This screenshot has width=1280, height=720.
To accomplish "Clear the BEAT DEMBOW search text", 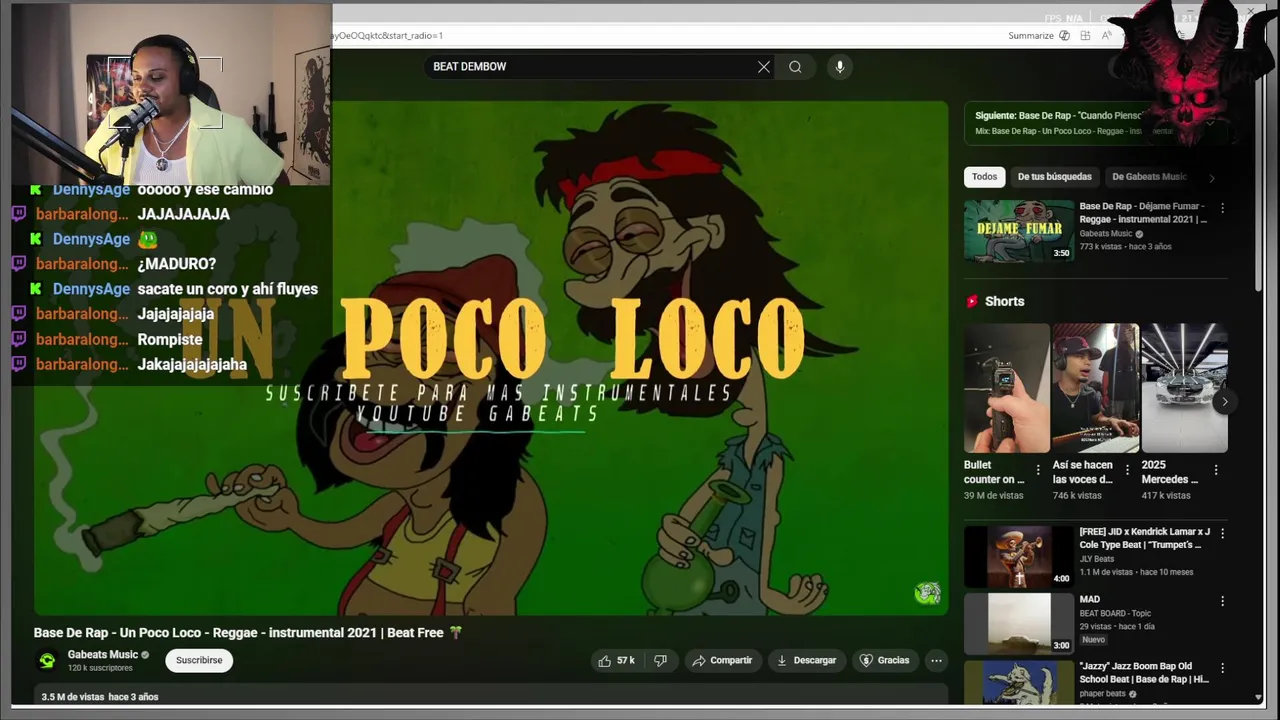I will click(764, 67).
